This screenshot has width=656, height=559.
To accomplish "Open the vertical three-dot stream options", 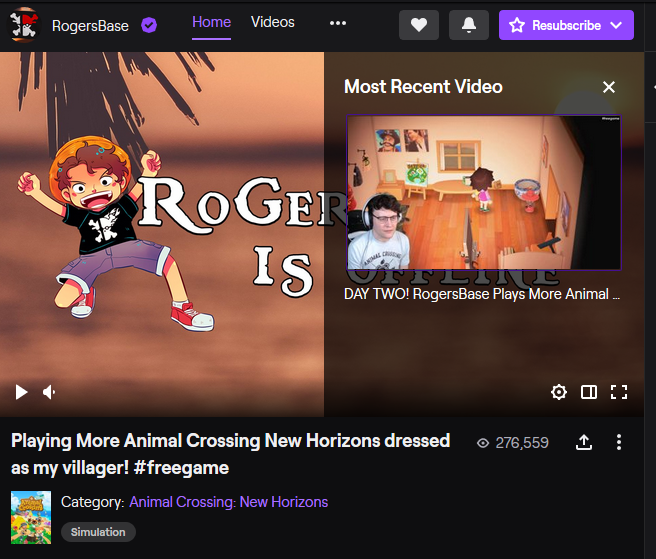I will [619, 442].
